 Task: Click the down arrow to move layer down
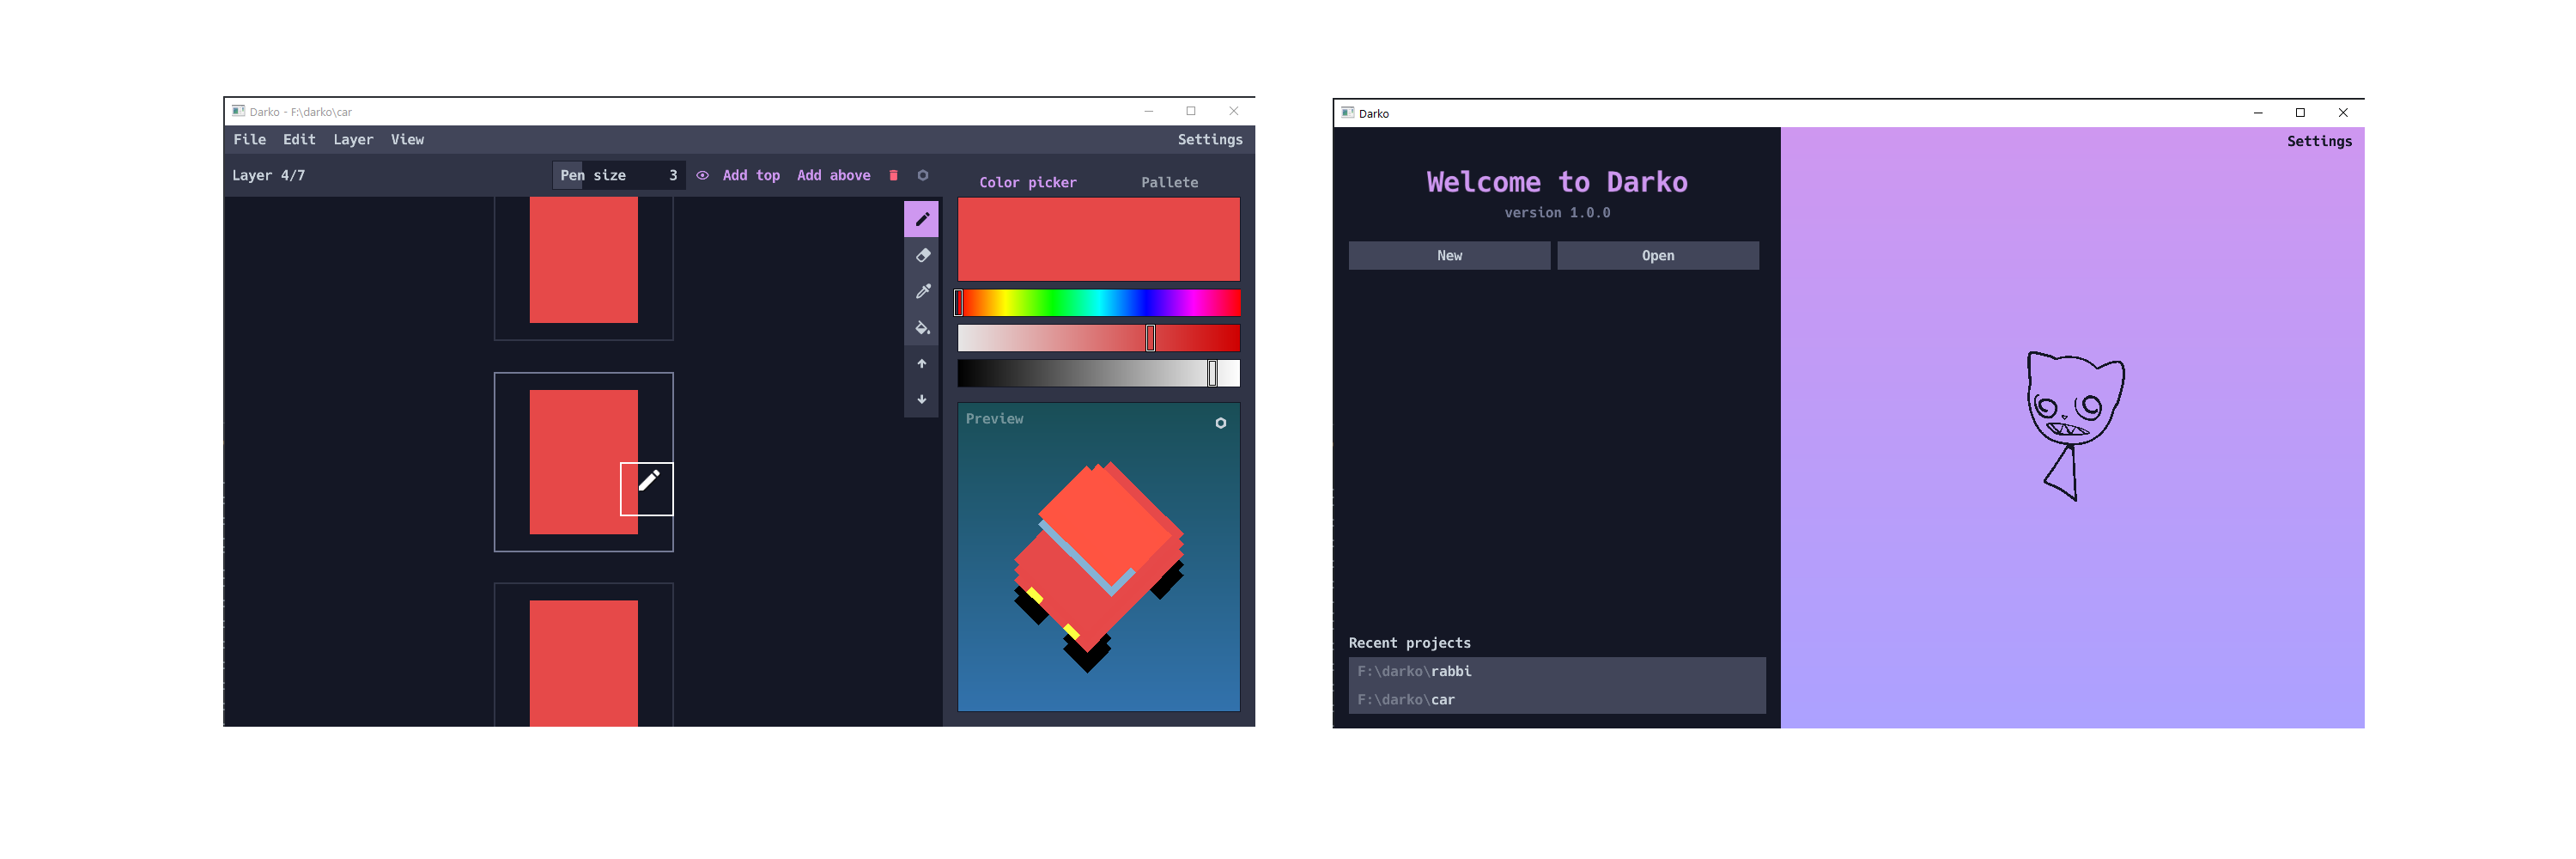click(x=921, y=399)
